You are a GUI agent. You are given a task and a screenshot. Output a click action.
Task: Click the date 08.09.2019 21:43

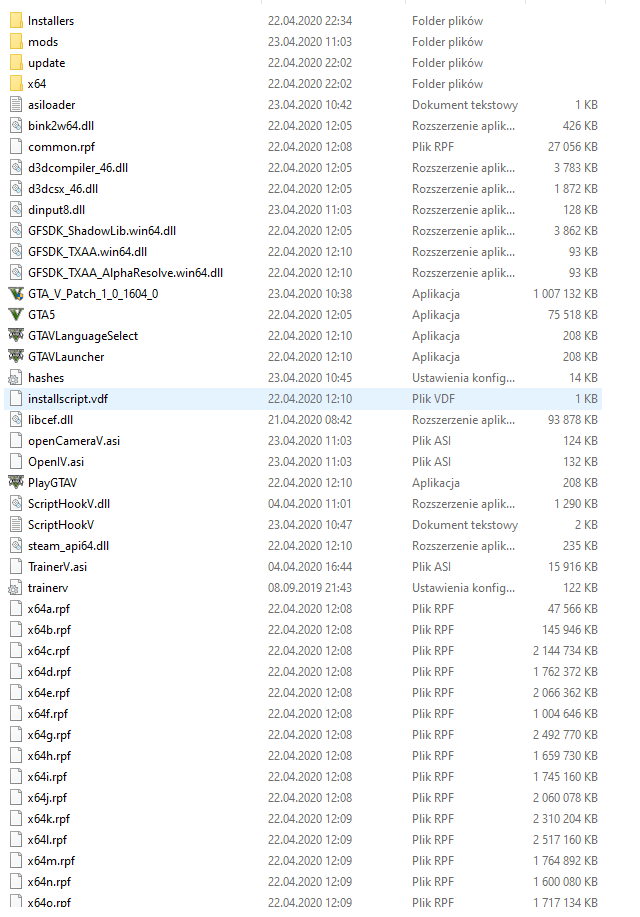click(x=310, y=588)
